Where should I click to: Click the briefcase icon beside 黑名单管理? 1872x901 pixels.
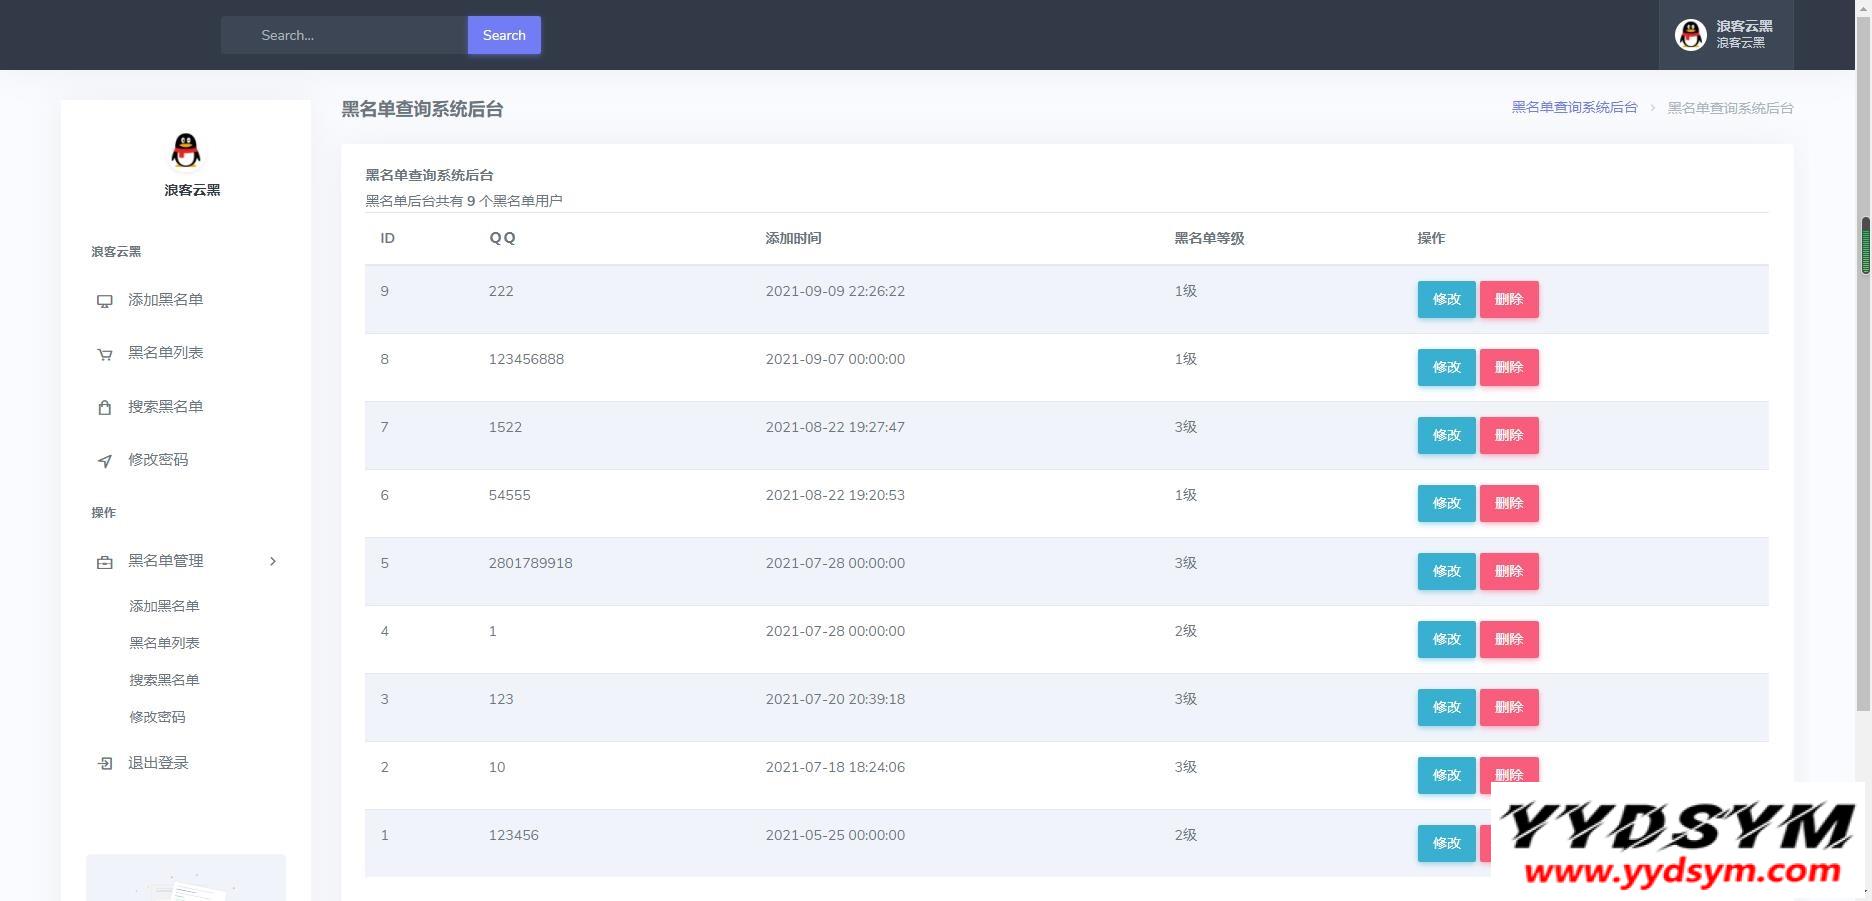coord(104,562)
